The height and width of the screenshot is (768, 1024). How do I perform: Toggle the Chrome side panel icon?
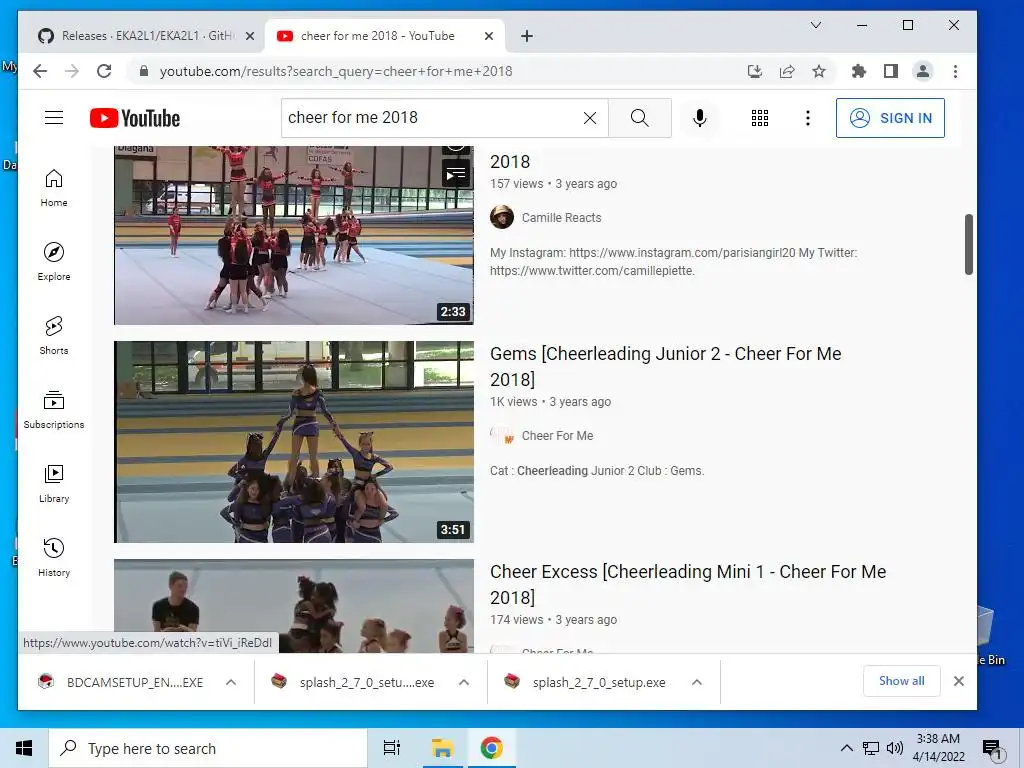[891, 71]
